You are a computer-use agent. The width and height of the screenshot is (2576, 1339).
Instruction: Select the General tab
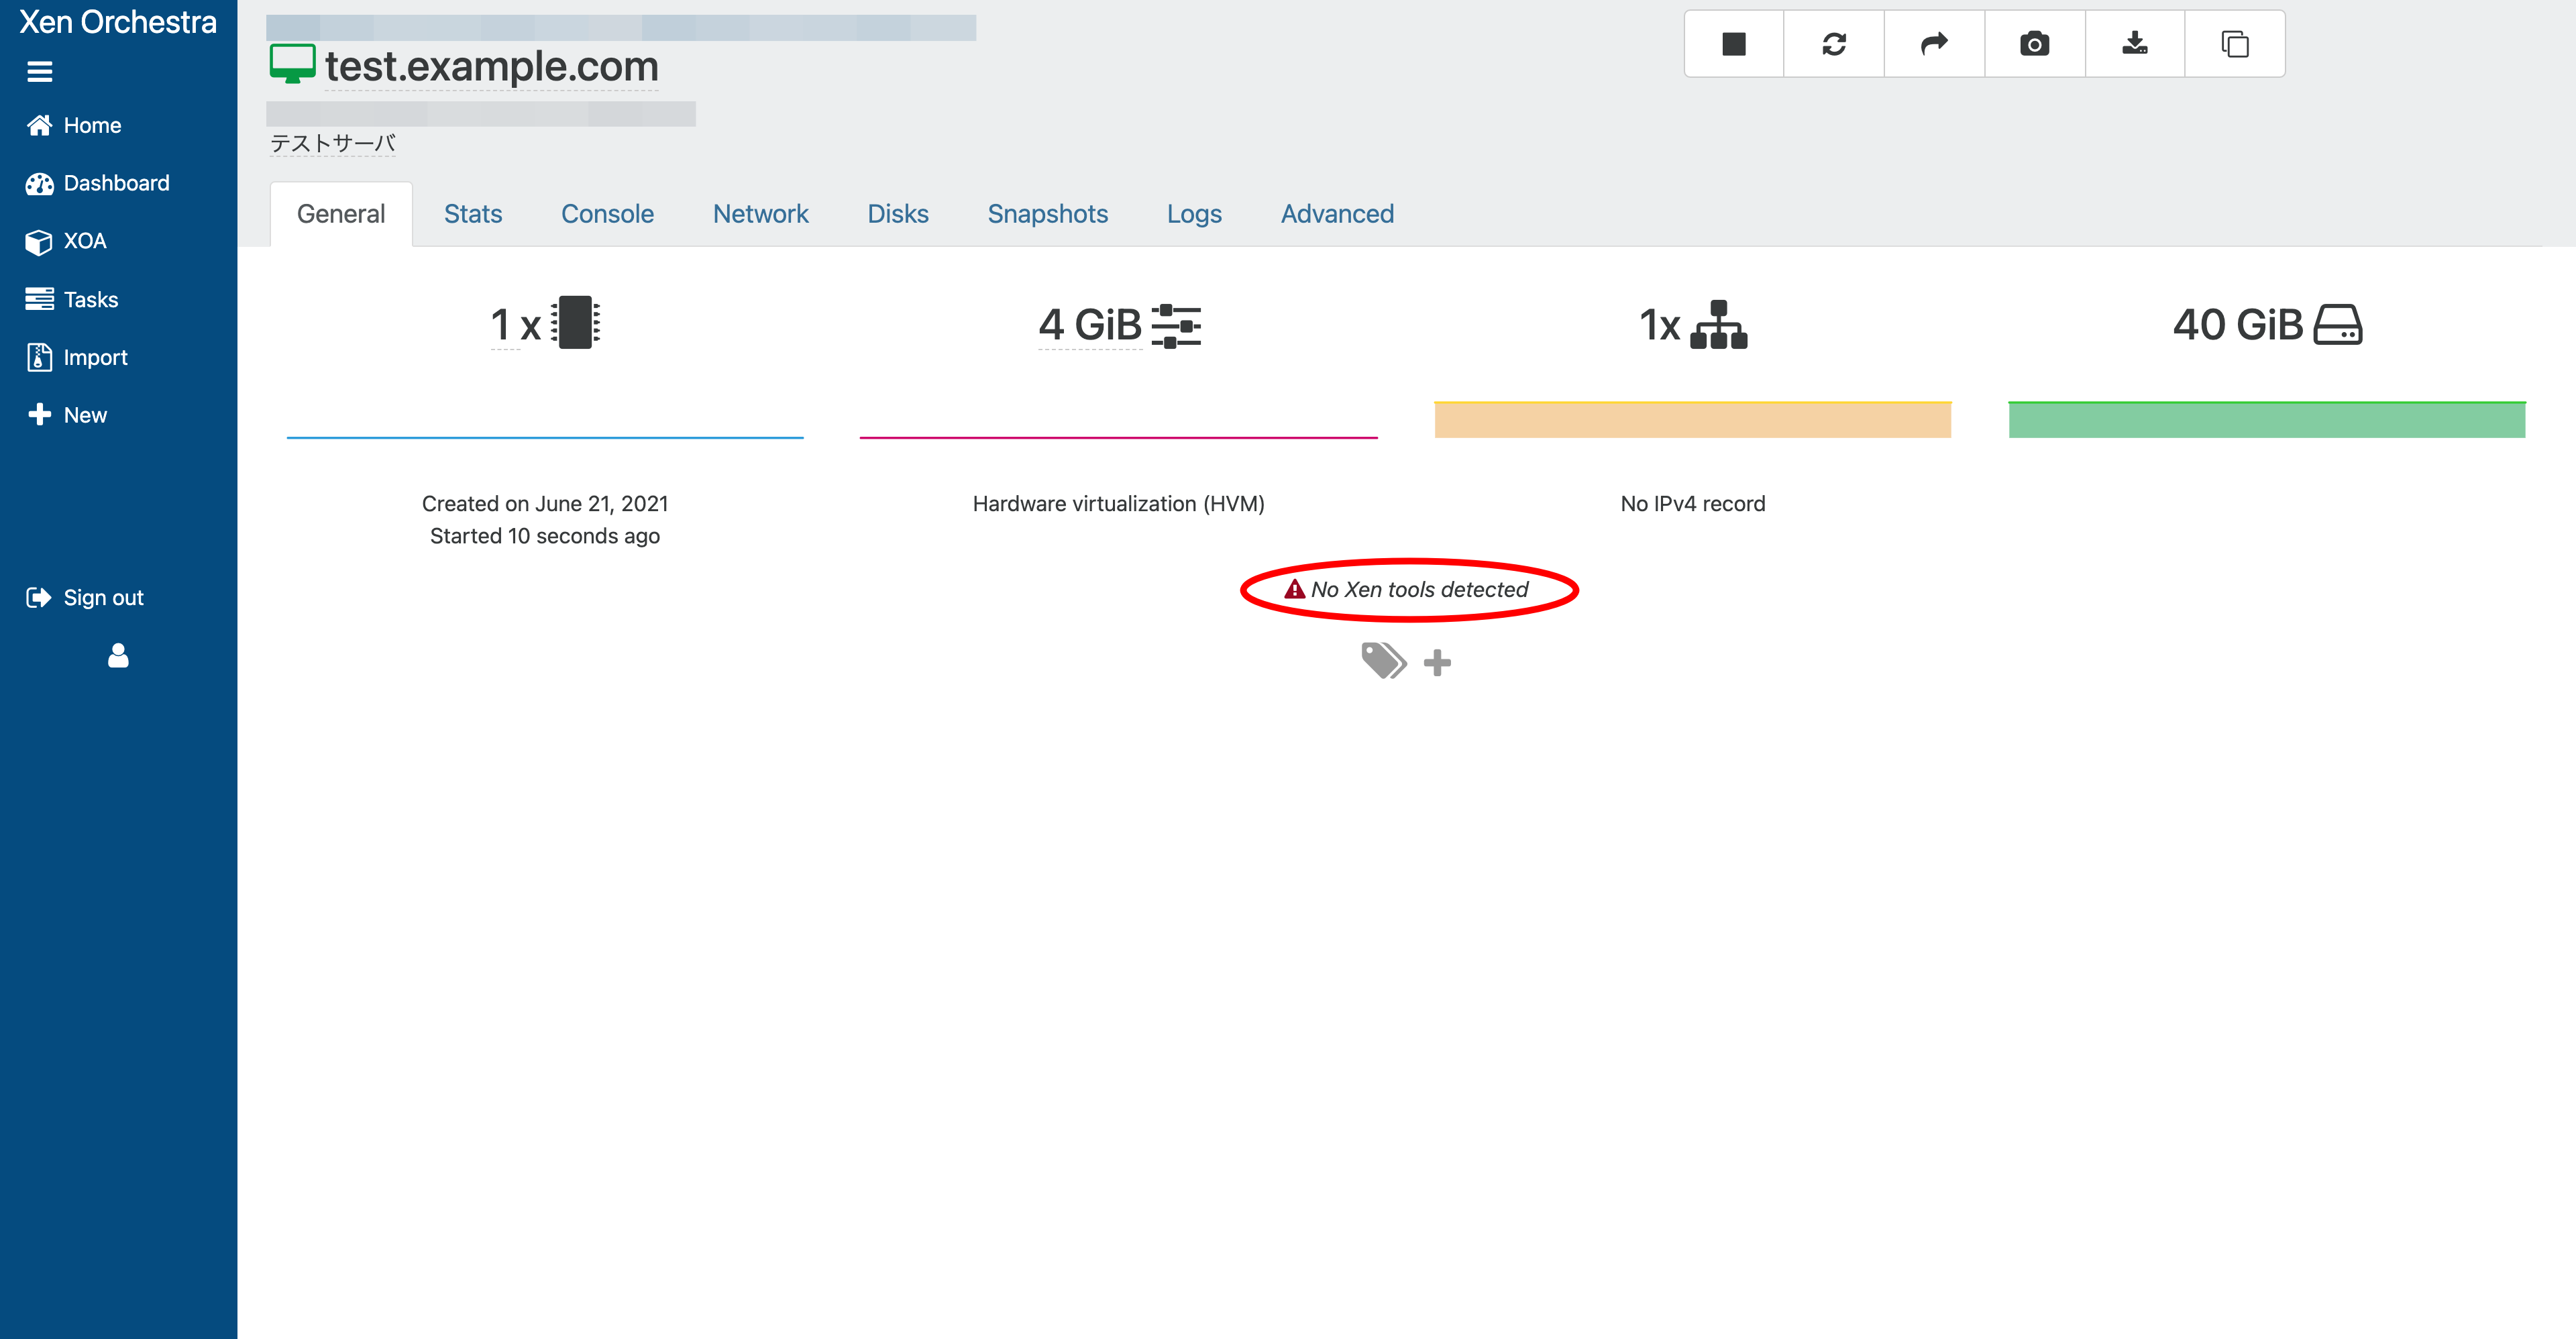(341, 214)
